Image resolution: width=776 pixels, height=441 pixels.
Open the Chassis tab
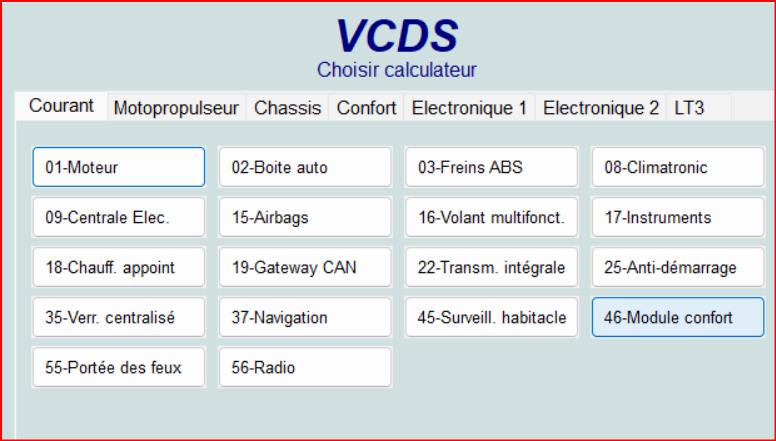click(288, 108)
